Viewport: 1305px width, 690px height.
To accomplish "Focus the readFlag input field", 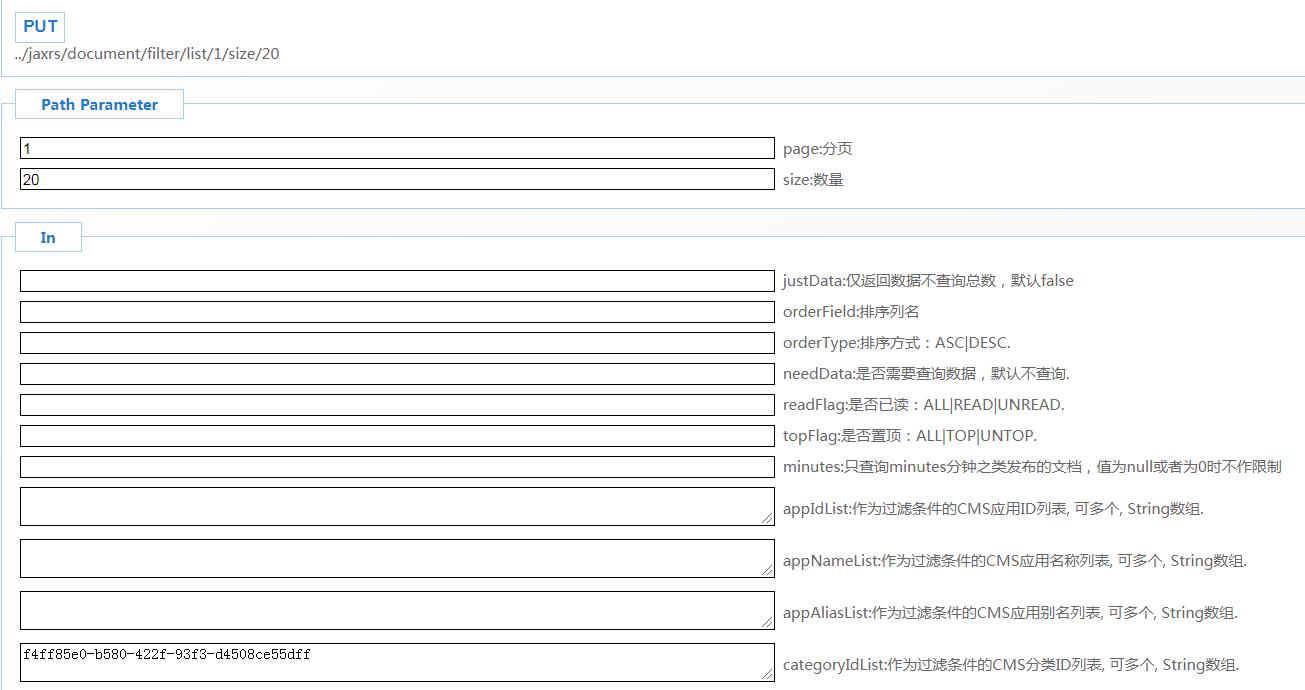I will pos(397,405).
